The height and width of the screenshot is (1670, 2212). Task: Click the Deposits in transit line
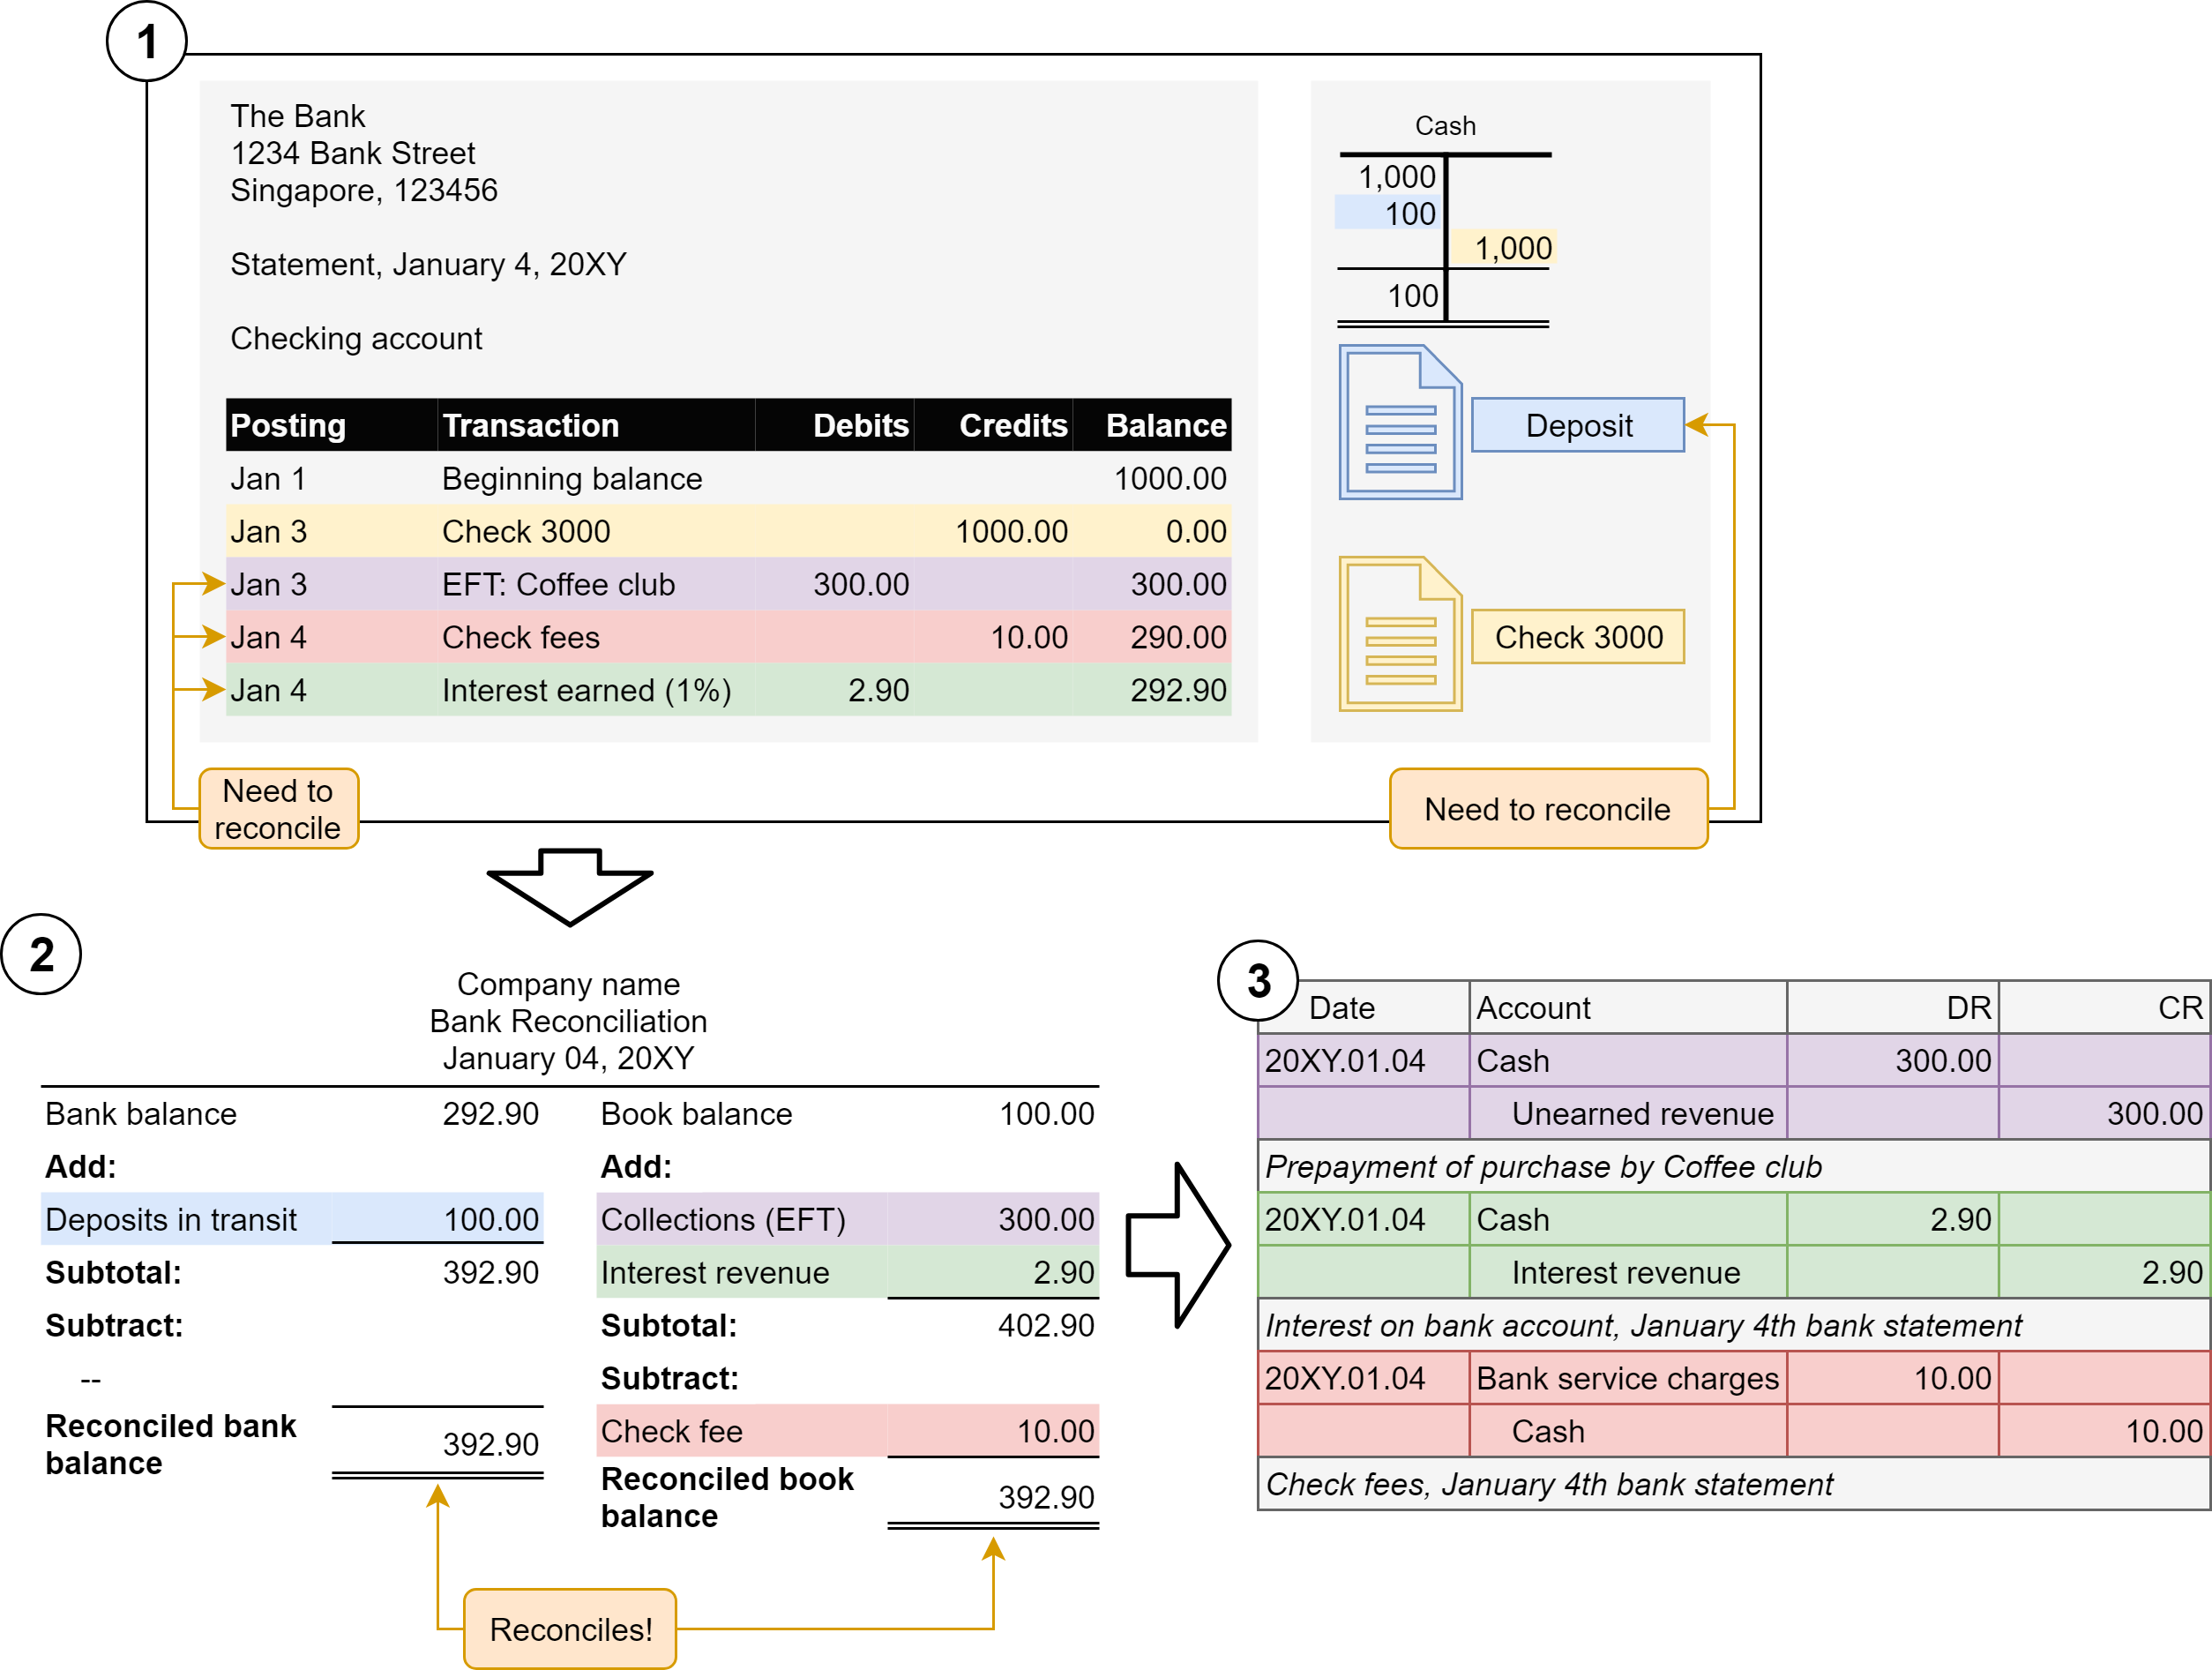pos(171,1220)
